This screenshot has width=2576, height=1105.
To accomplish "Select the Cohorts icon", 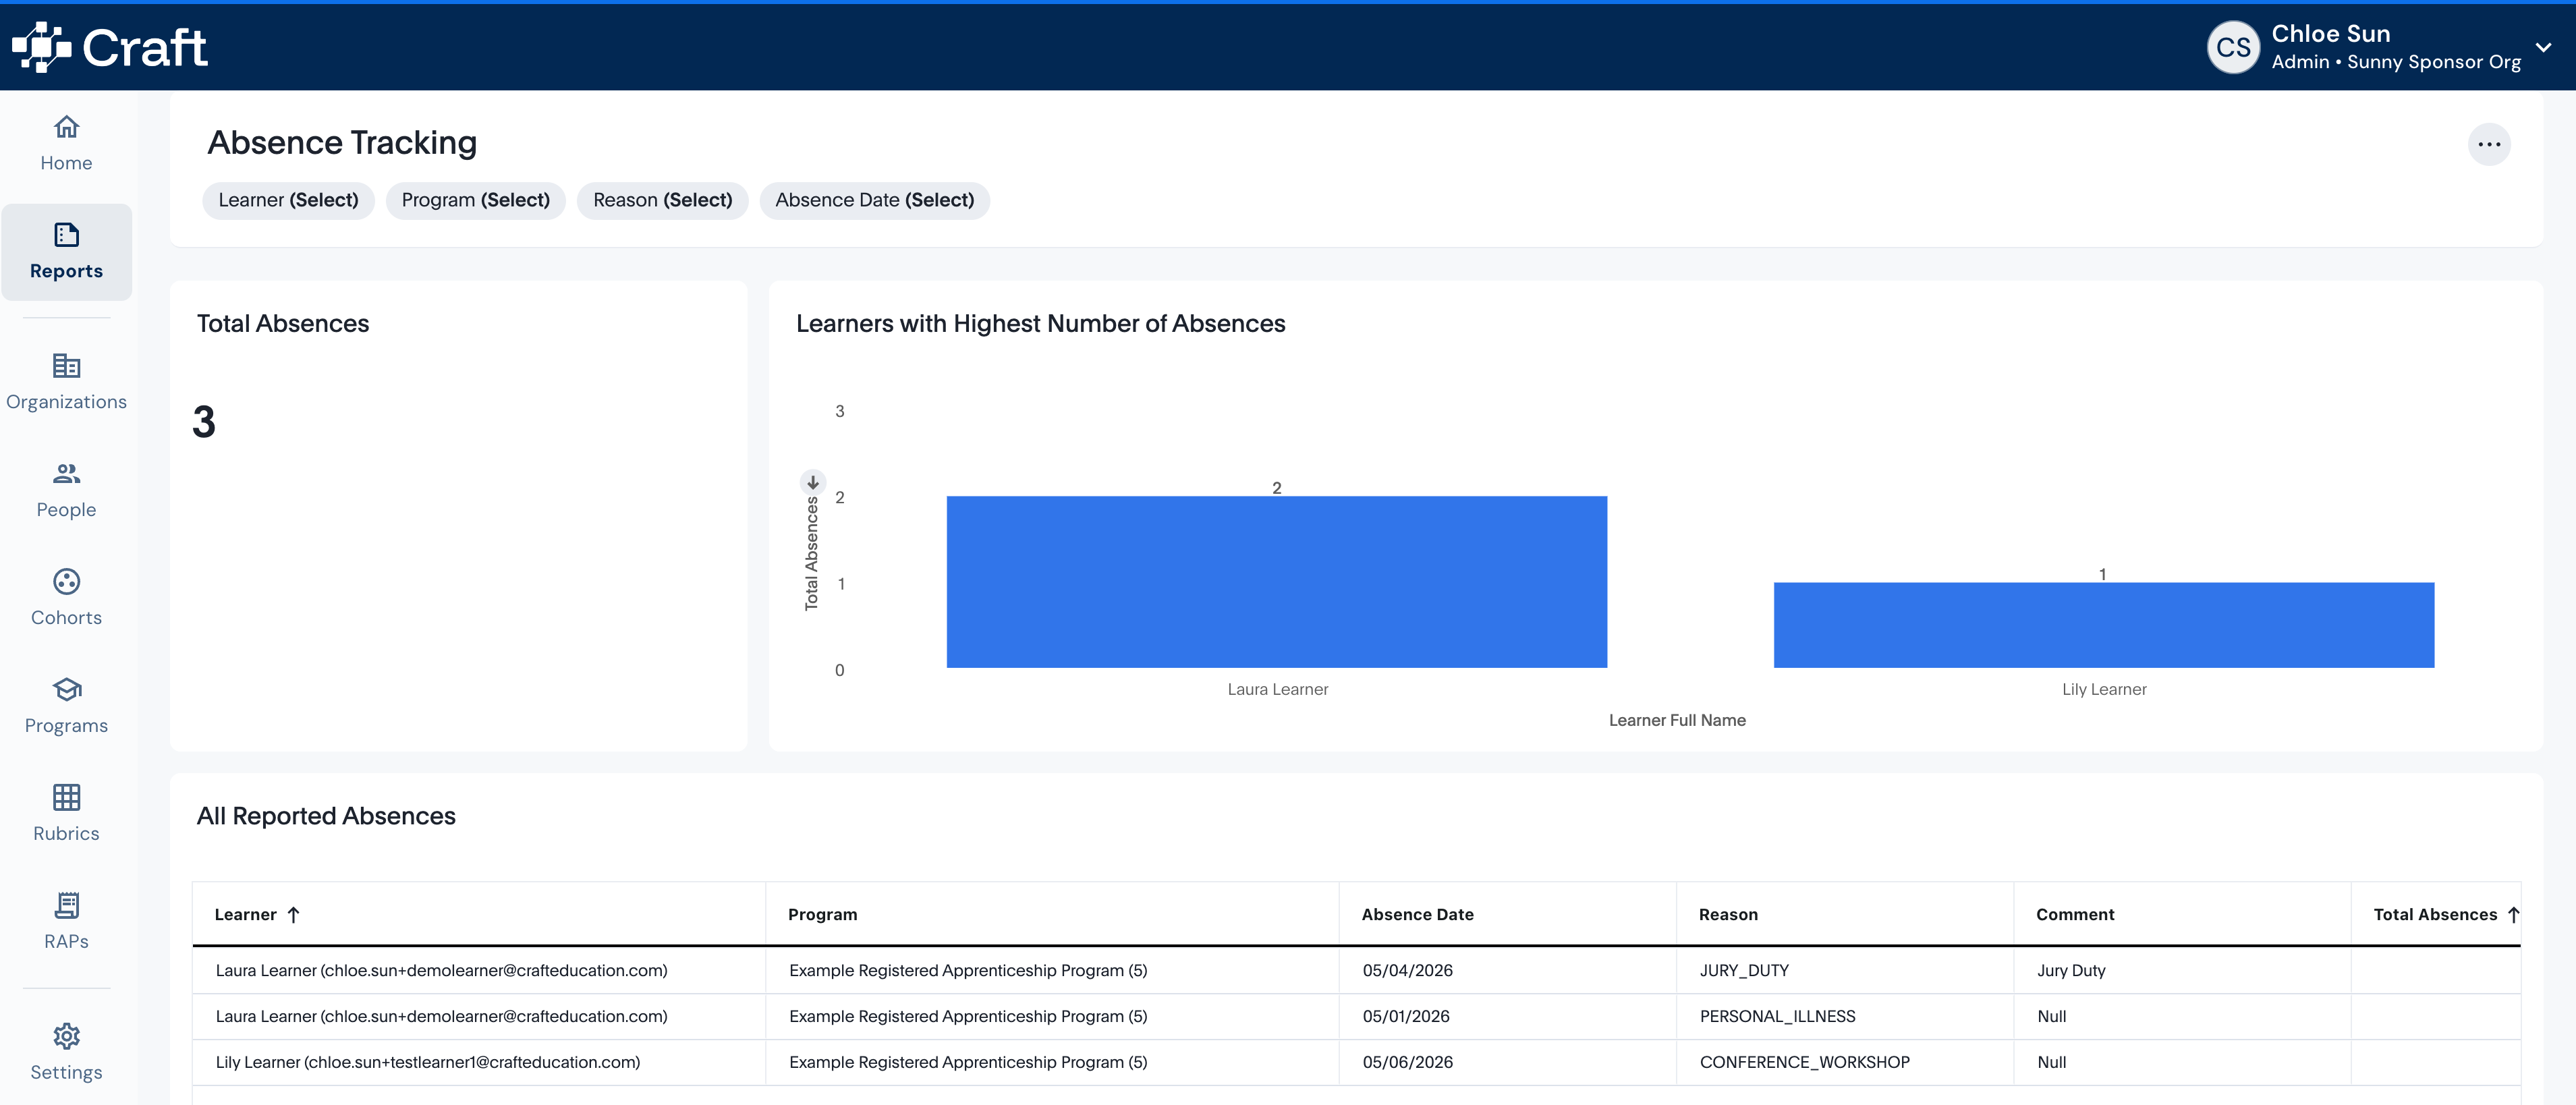I will (x=66, y=581).
